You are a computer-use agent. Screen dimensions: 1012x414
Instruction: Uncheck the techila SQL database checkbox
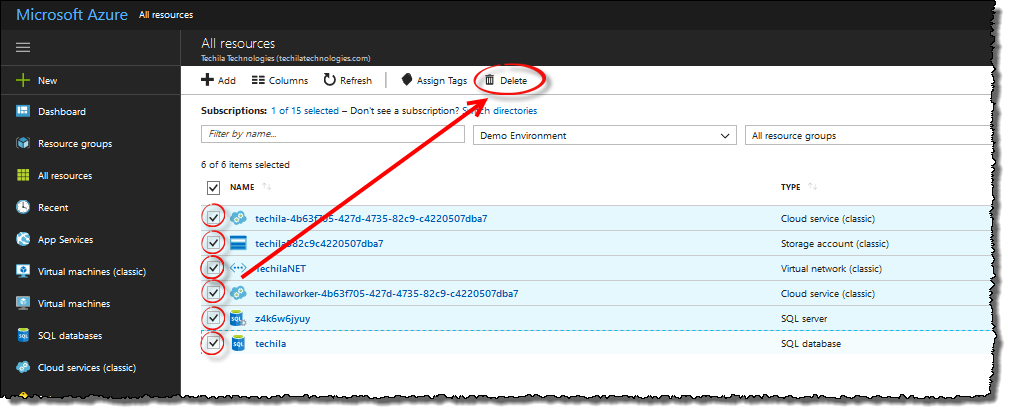point(213,344)
